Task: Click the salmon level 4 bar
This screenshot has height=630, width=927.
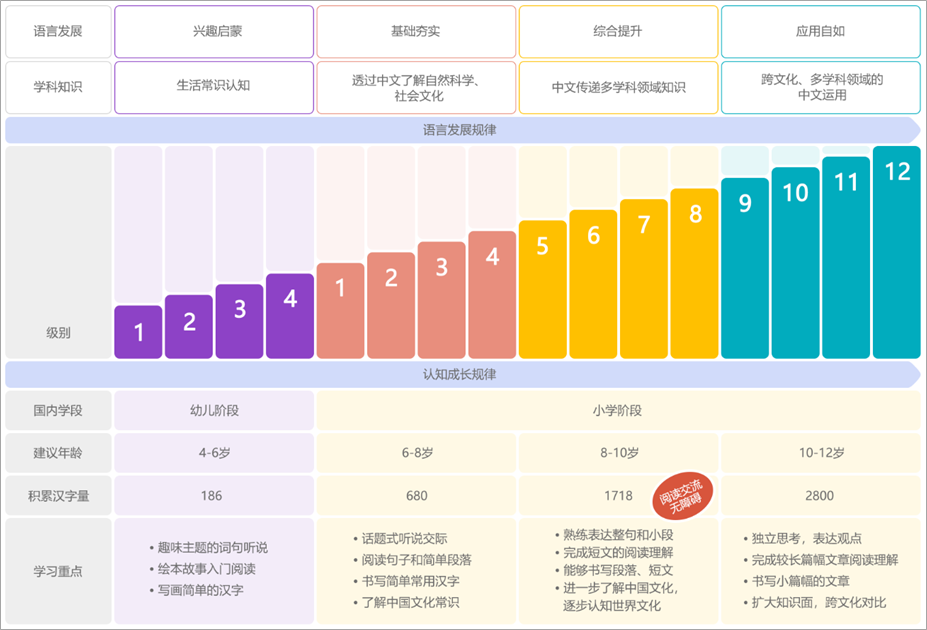Action: tap(492, 295)
